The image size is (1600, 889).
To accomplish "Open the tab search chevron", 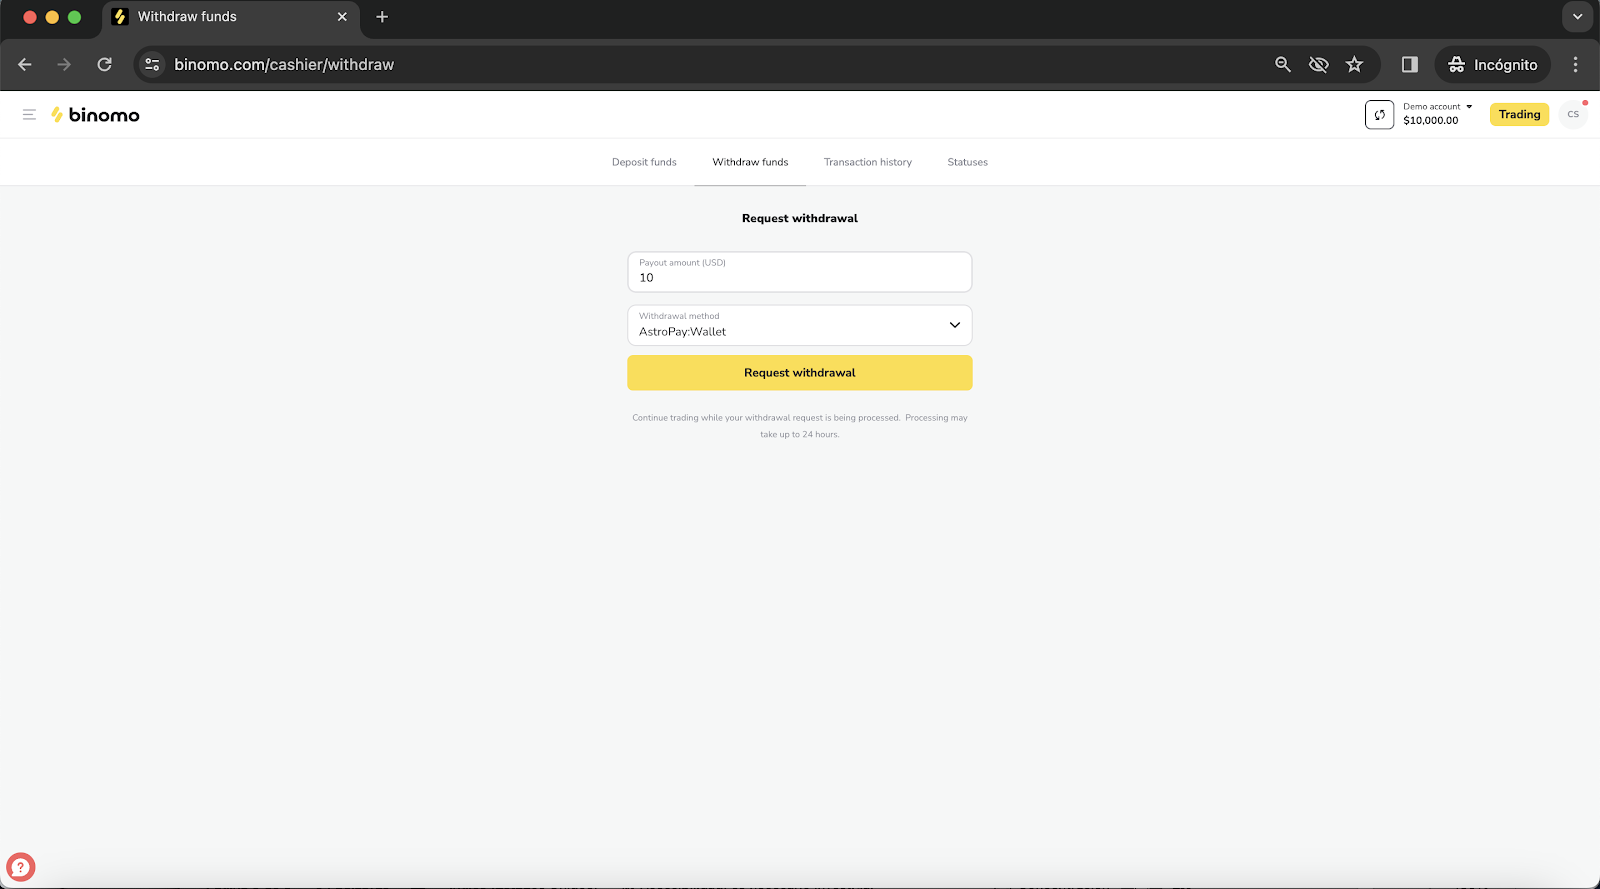I will tap(1577, 17).
